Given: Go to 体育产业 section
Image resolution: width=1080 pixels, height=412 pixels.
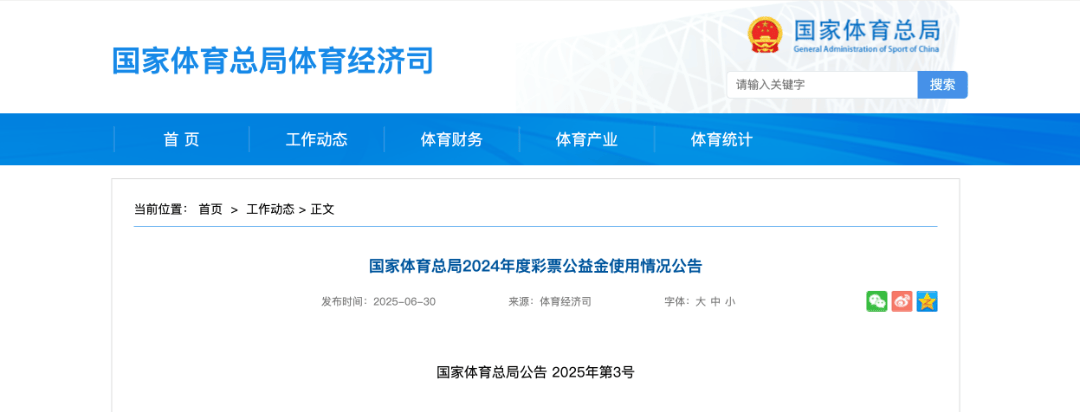Looking at the screenshot, I should coord(587,140).
